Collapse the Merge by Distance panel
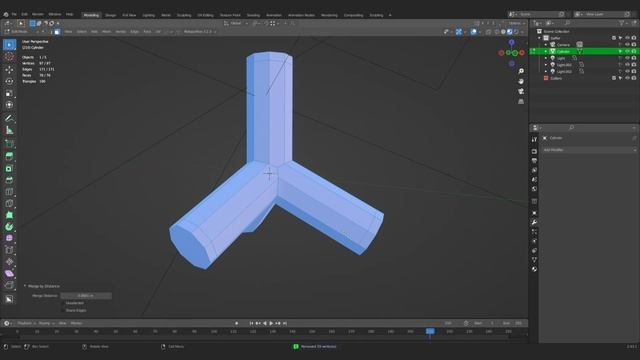 pos(25,287)
